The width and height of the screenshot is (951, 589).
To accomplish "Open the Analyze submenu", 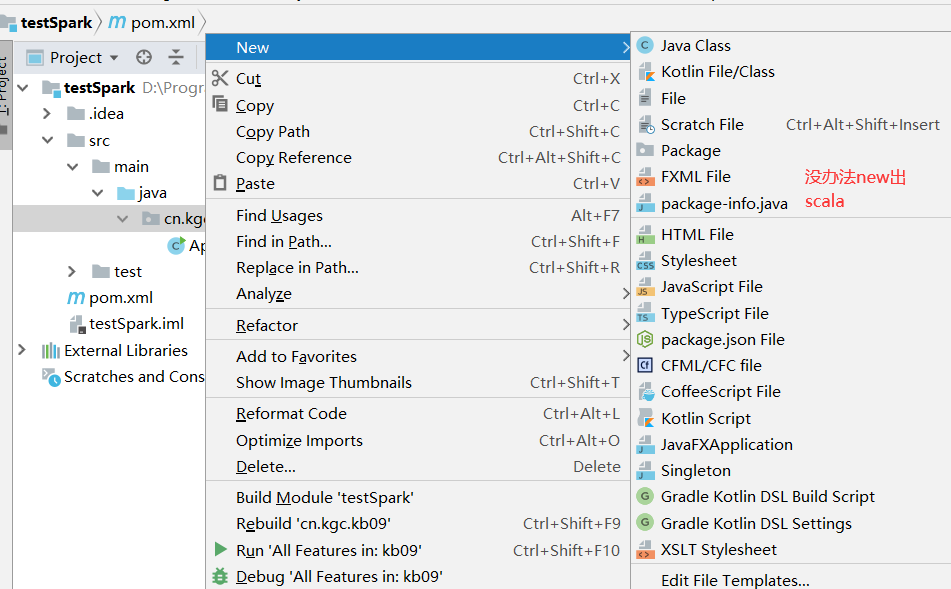I will [x=418, y=294].
